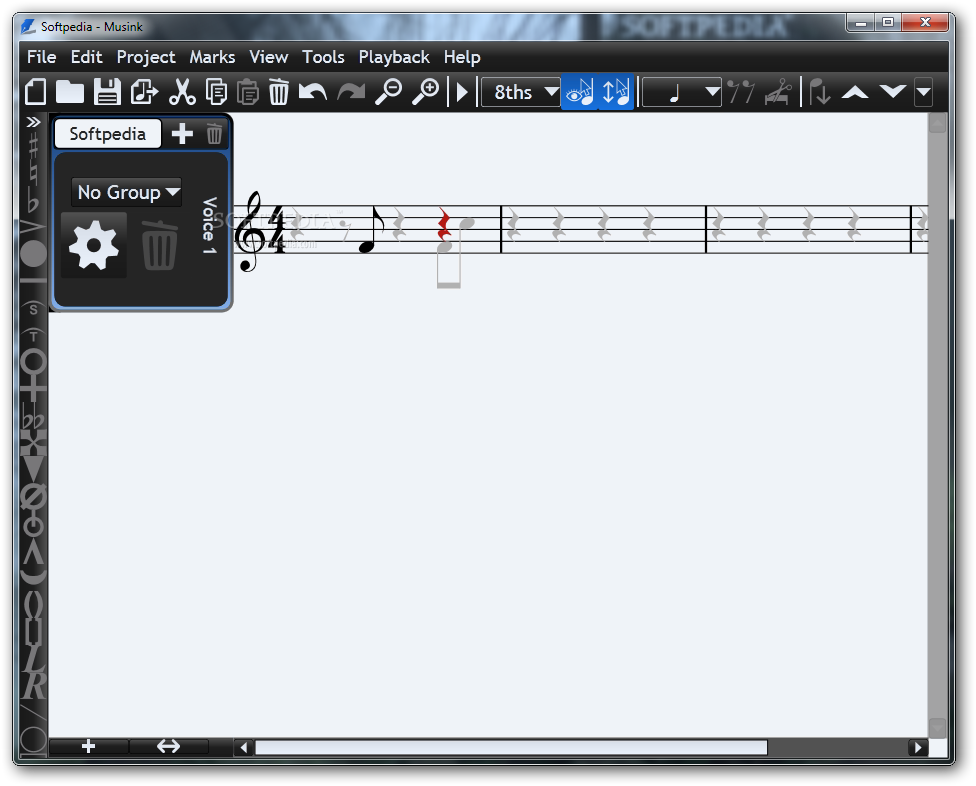Click the horizontal scrollbar left arrow

[244, 747]
